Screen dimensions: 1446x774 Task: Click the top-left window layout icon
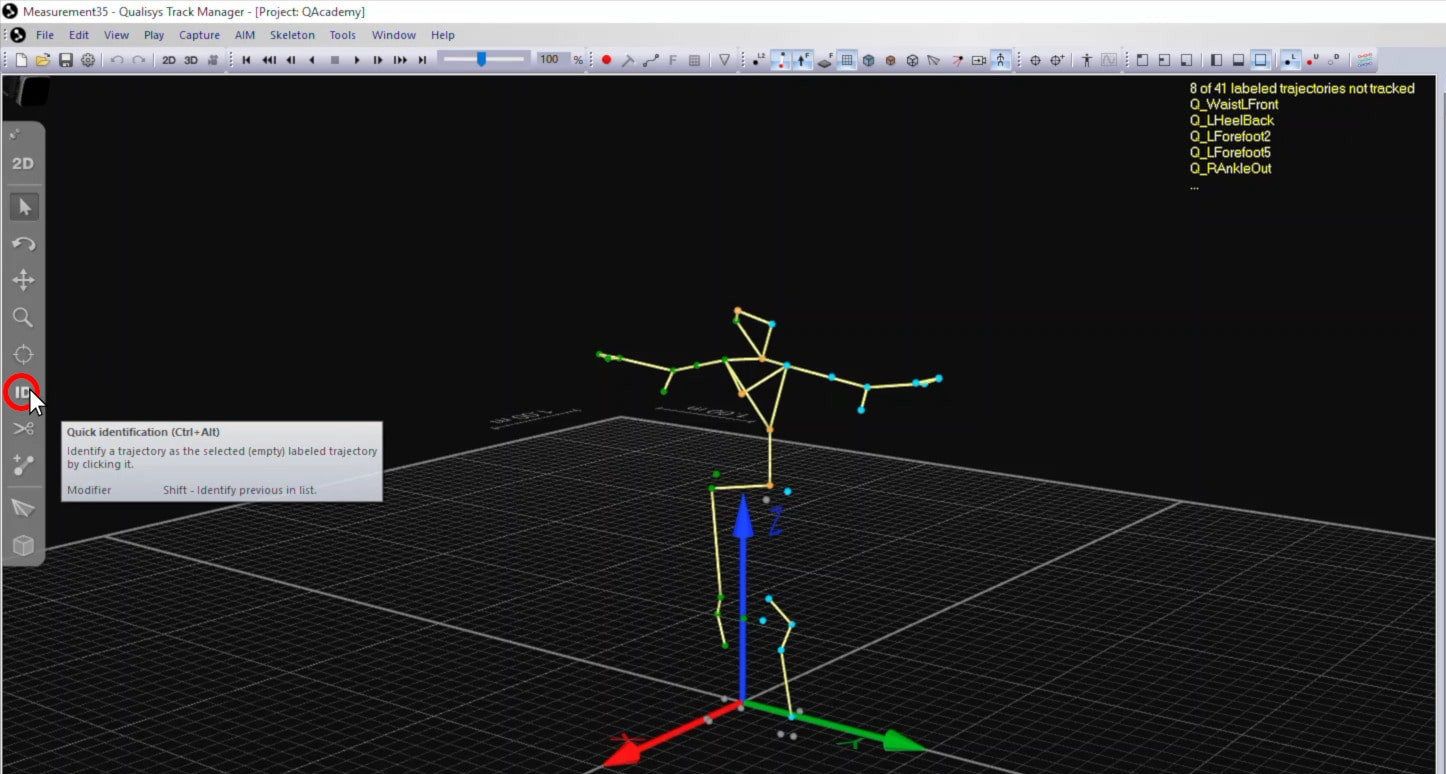point(1142,60)
